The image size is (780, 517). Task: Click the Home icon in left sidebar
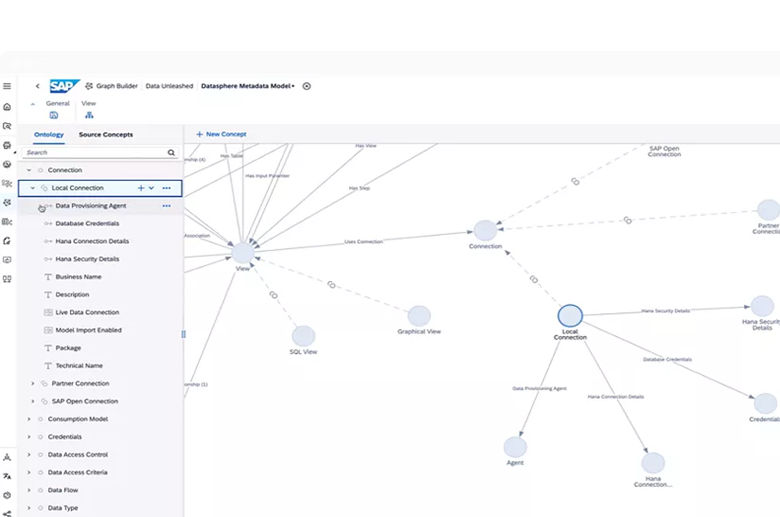coord(7,107)
